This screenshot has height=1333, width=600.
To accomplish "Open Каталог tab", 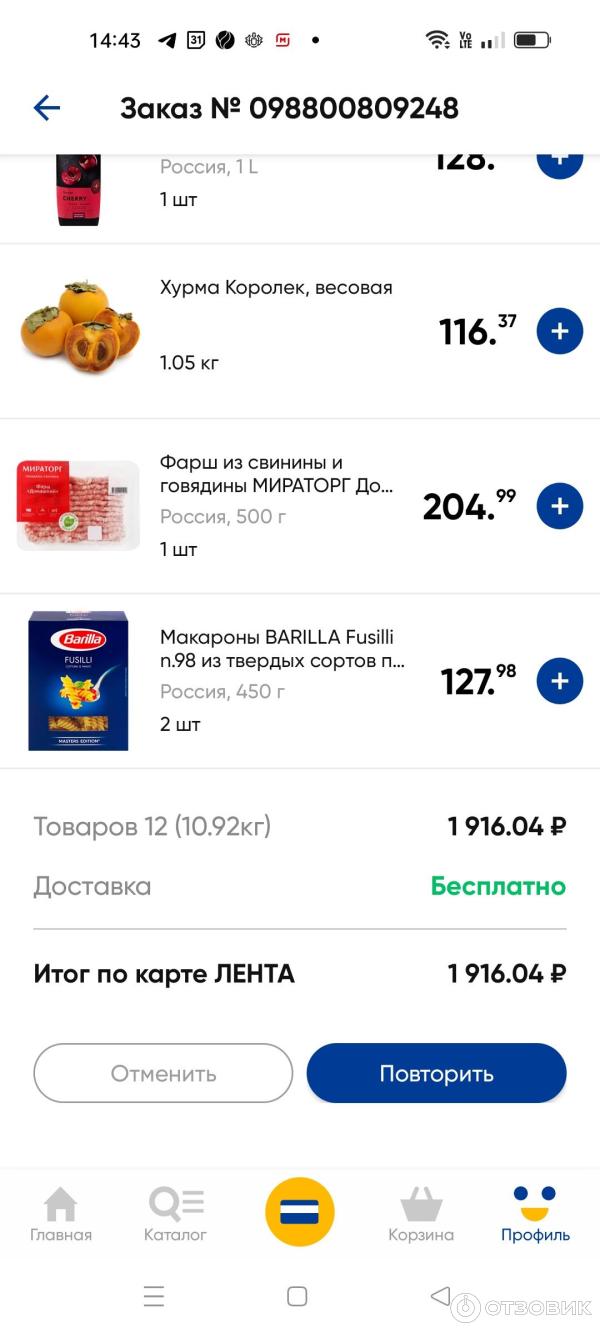I will point(176,1214).
